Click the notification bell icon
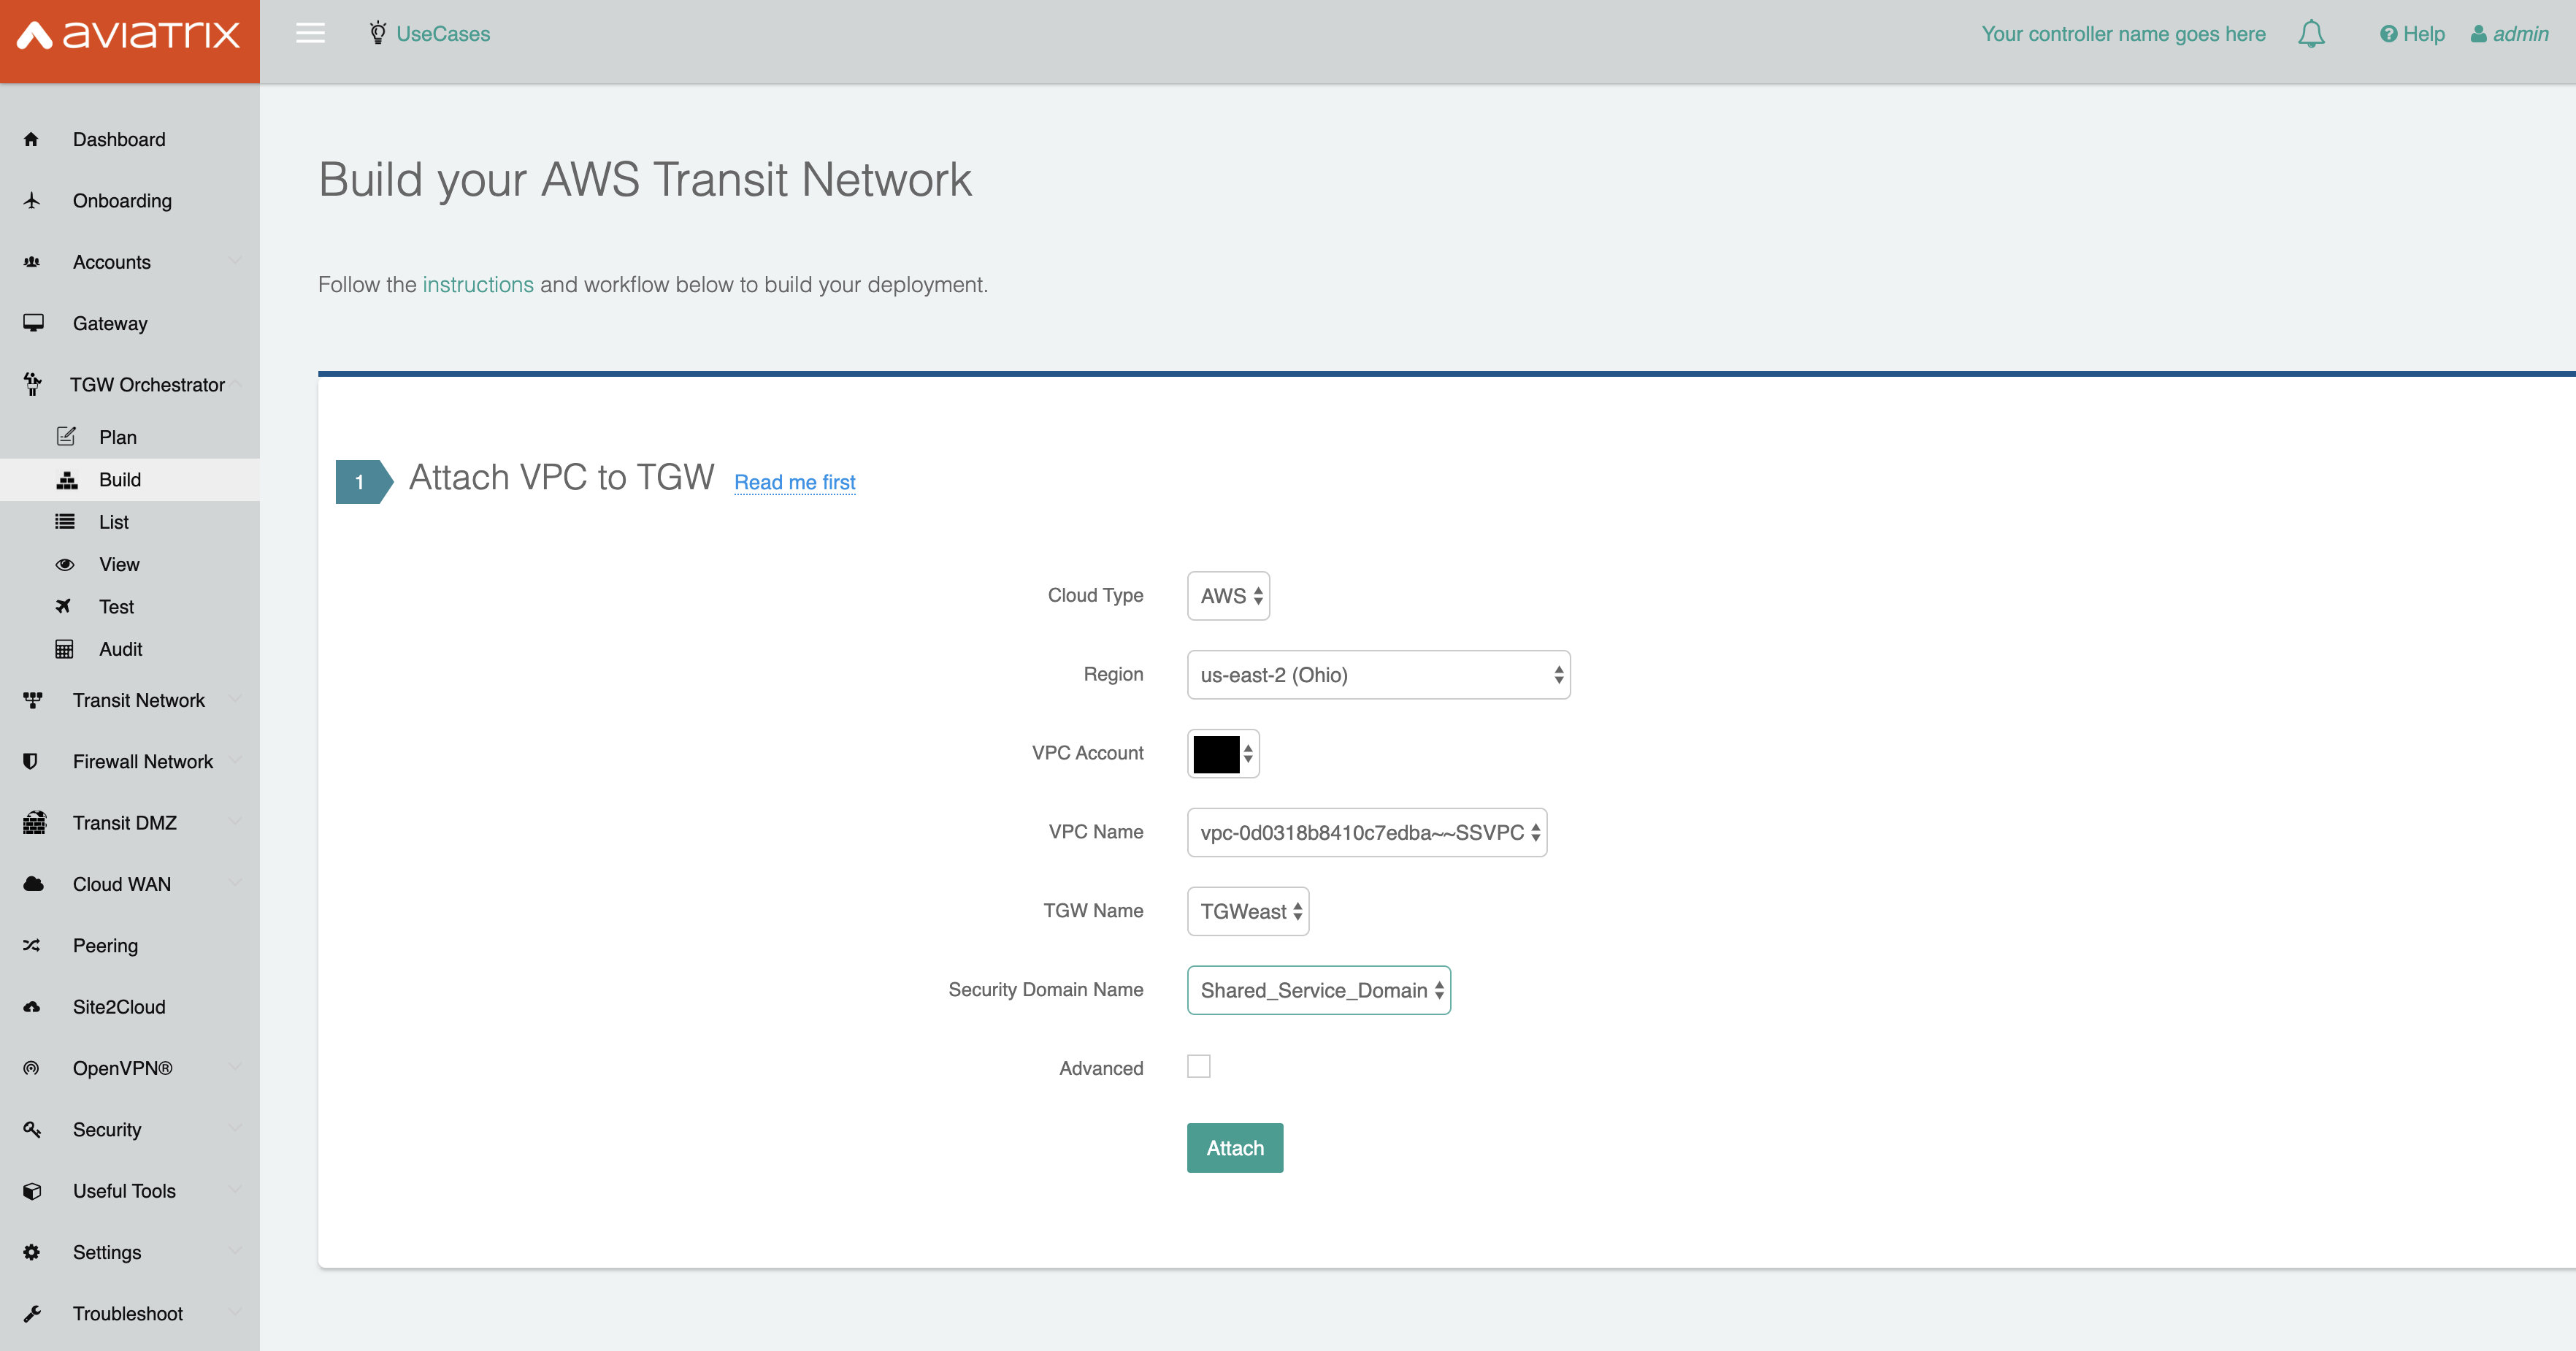The image size is (2576, 1351). click(2311, 34)
